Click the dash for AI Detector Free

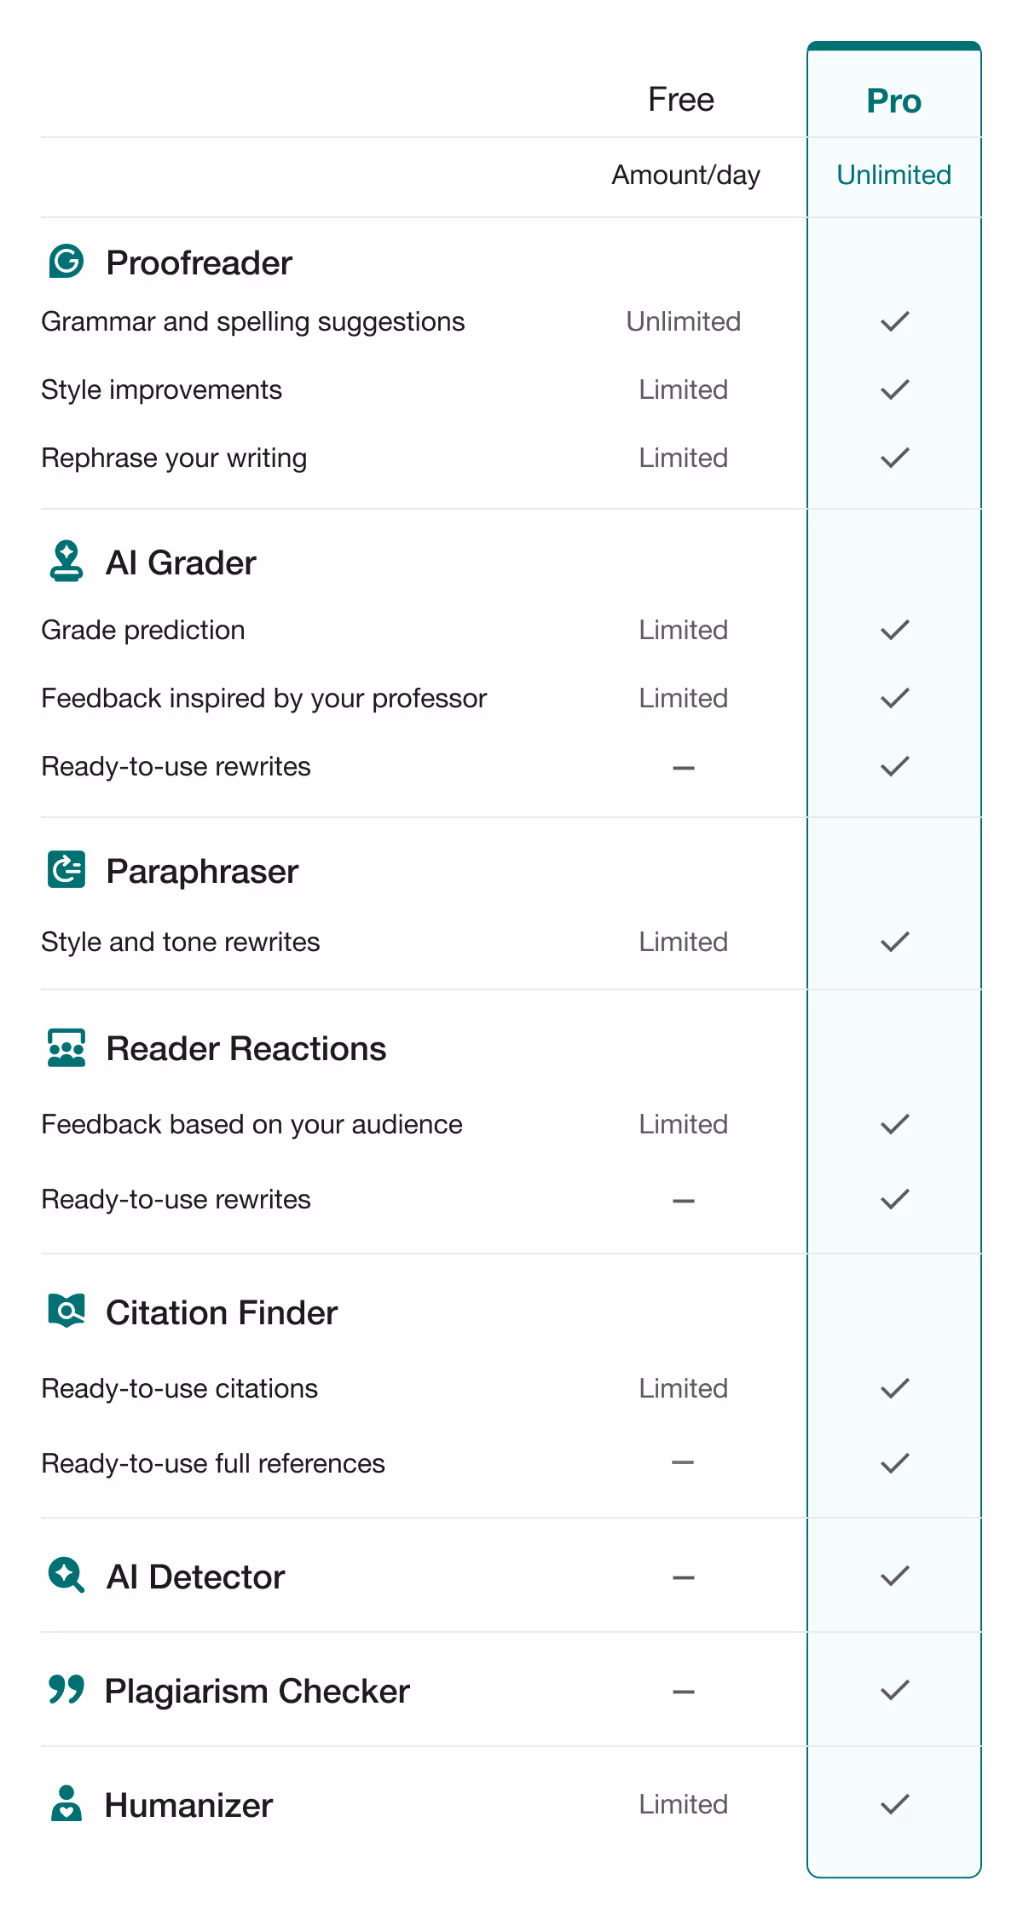pos(684,1578)
